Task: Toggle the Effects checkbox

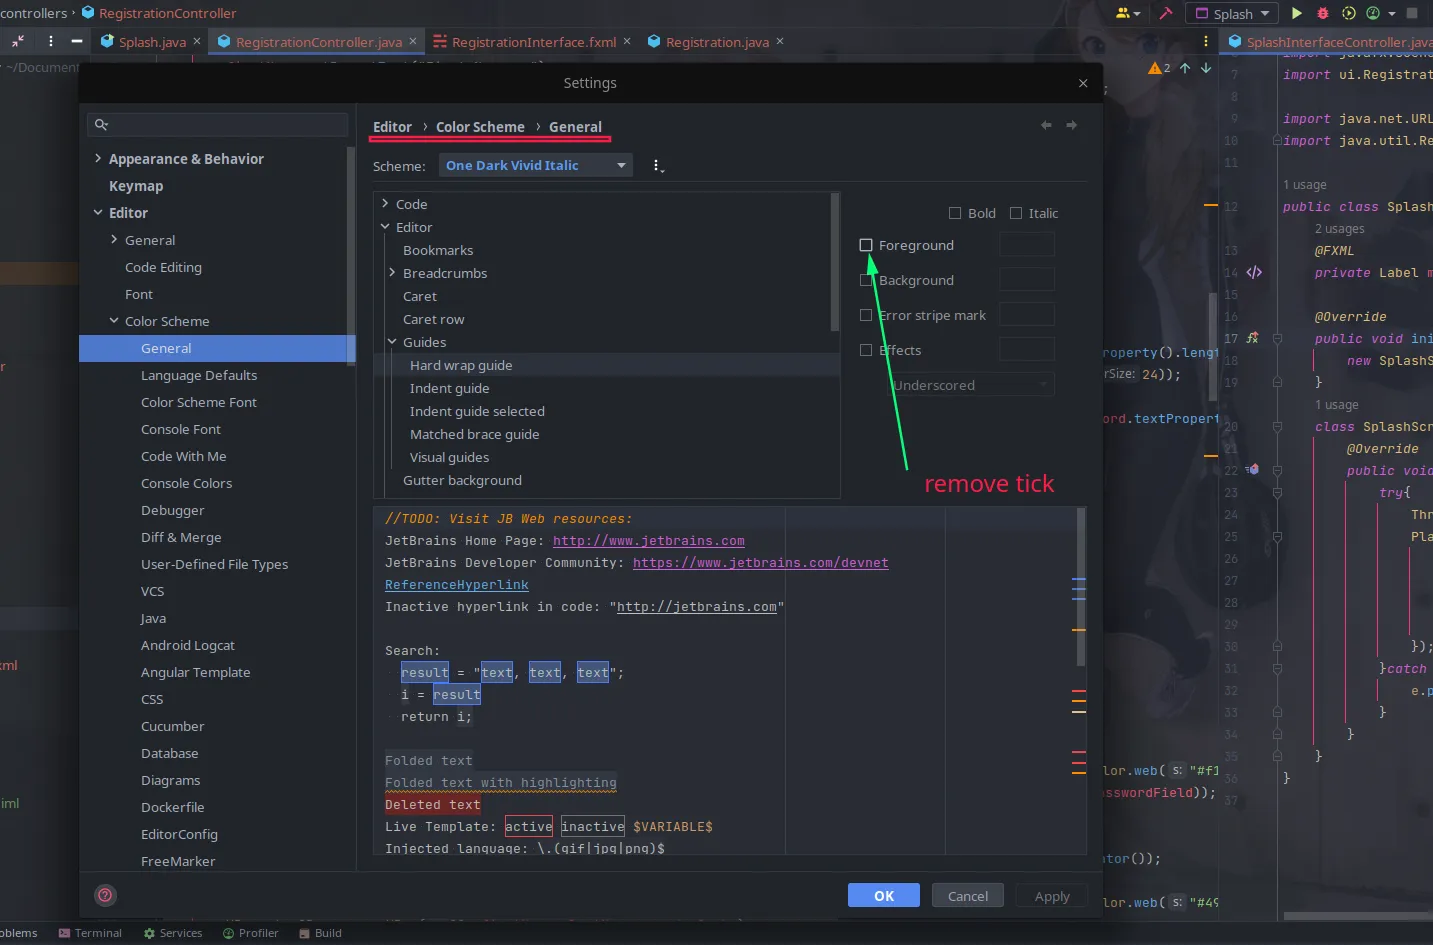Action: pos(866,350)
